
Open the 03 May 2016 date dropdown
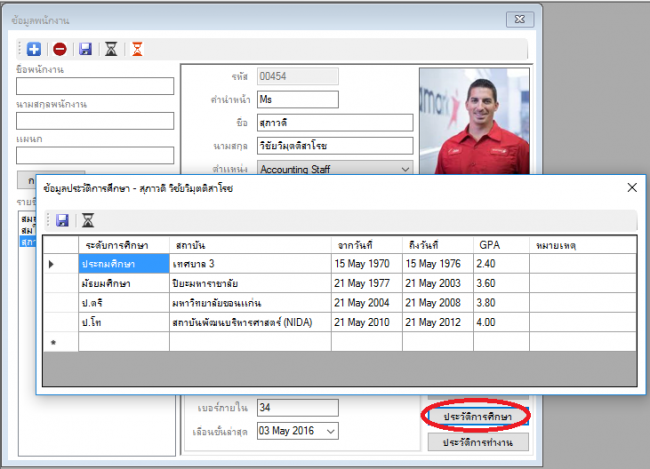click(330, 431)
